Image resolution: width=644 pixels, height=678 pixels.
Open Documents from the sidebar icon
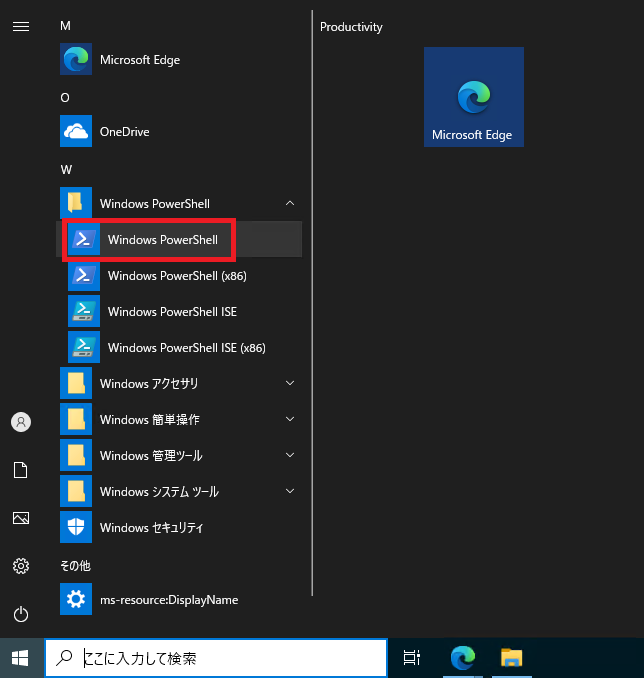click(x=21, y=470)
